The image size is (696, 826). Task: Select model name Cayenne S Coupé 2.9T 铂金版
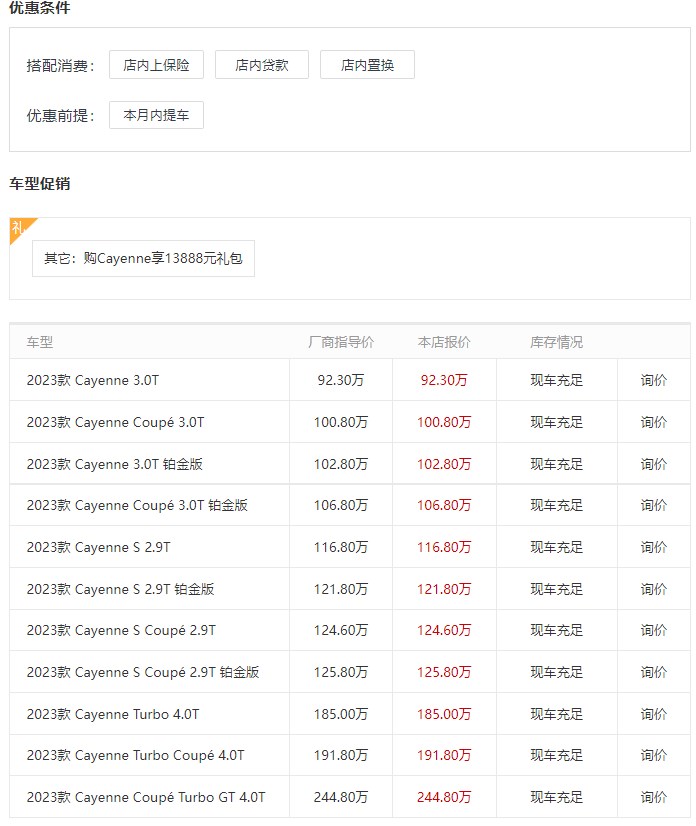tap(143, 672)
